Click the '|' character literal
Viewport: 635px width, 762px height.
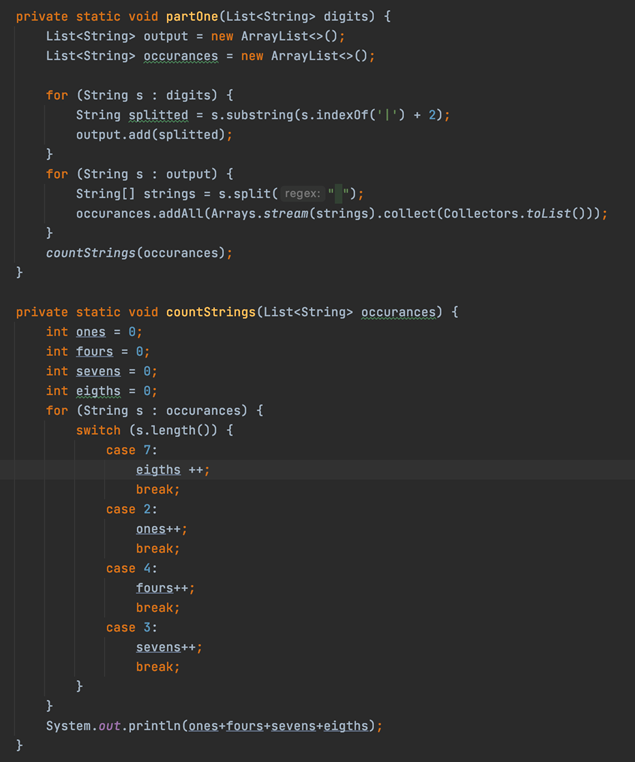point(387,115)
